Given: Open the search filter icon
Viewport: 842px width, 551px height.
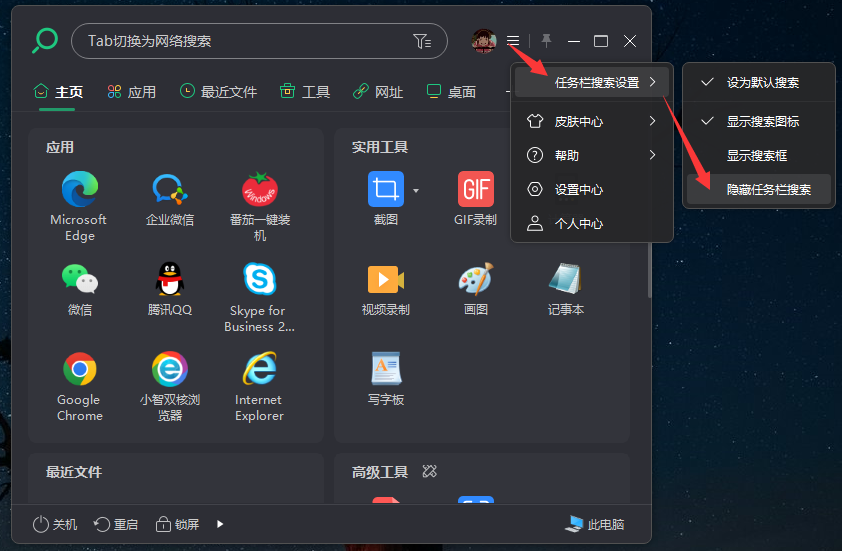Looking at the screenshot, I should (422, 41).
